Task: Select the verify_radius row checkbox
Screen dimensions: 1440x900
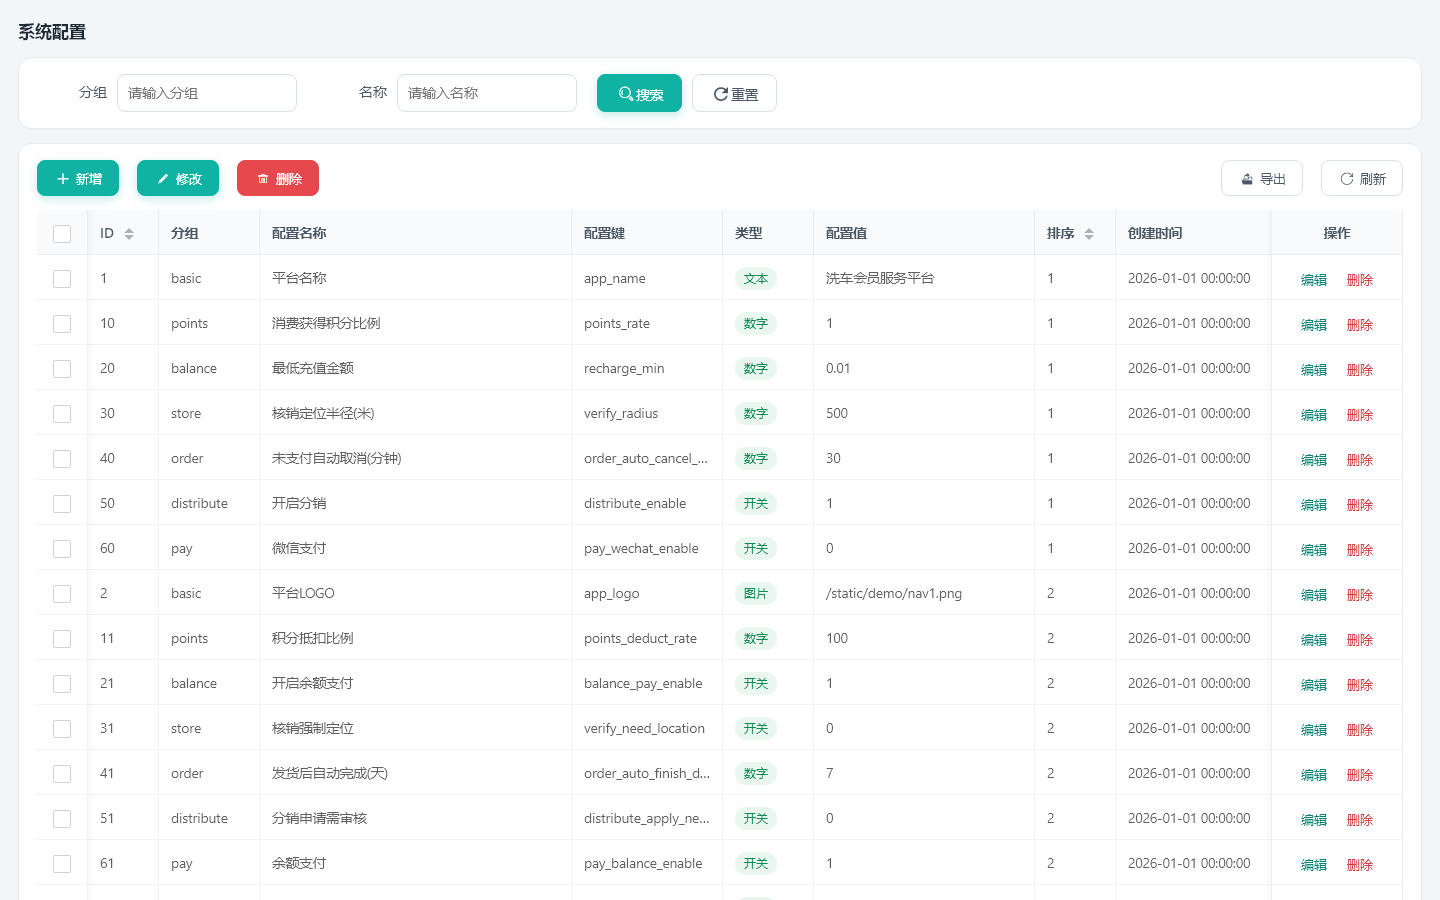Action: pos(62,414)
